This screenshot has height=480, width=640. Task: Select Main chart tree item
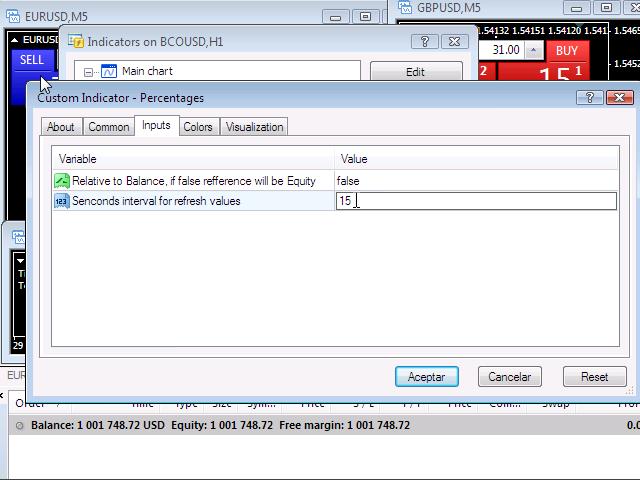pos(147,71)
